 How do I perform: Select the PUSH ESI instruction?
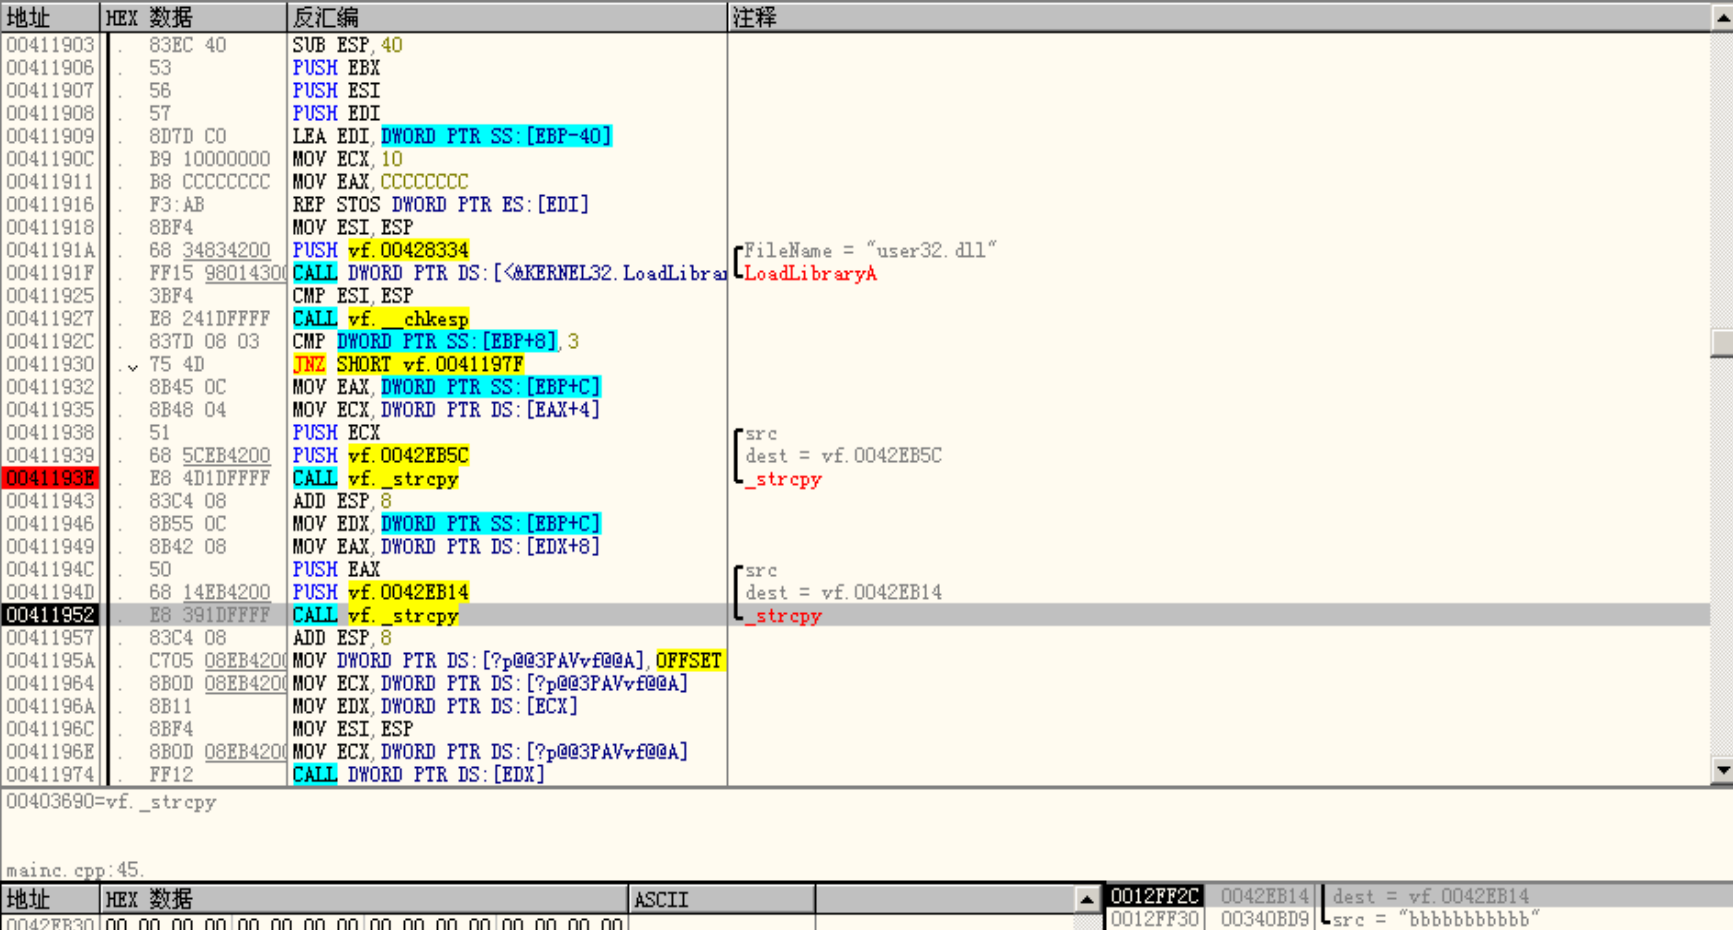tap(336, 91)
